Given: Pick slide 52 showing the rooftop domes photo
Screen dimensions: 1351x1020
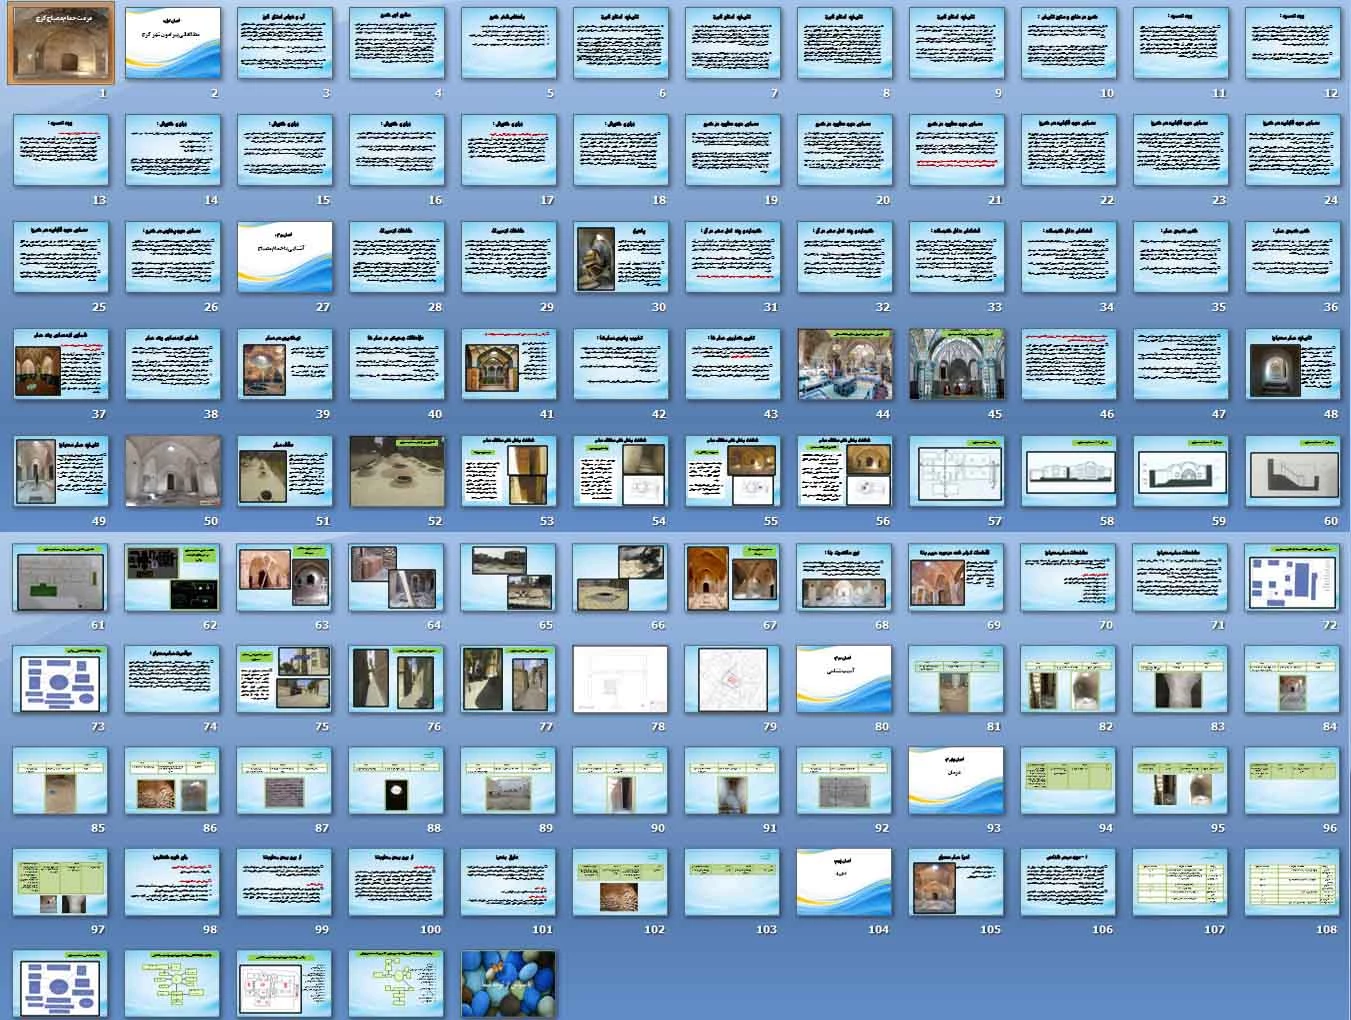Looking at the screenshot, I should point(397,471).
